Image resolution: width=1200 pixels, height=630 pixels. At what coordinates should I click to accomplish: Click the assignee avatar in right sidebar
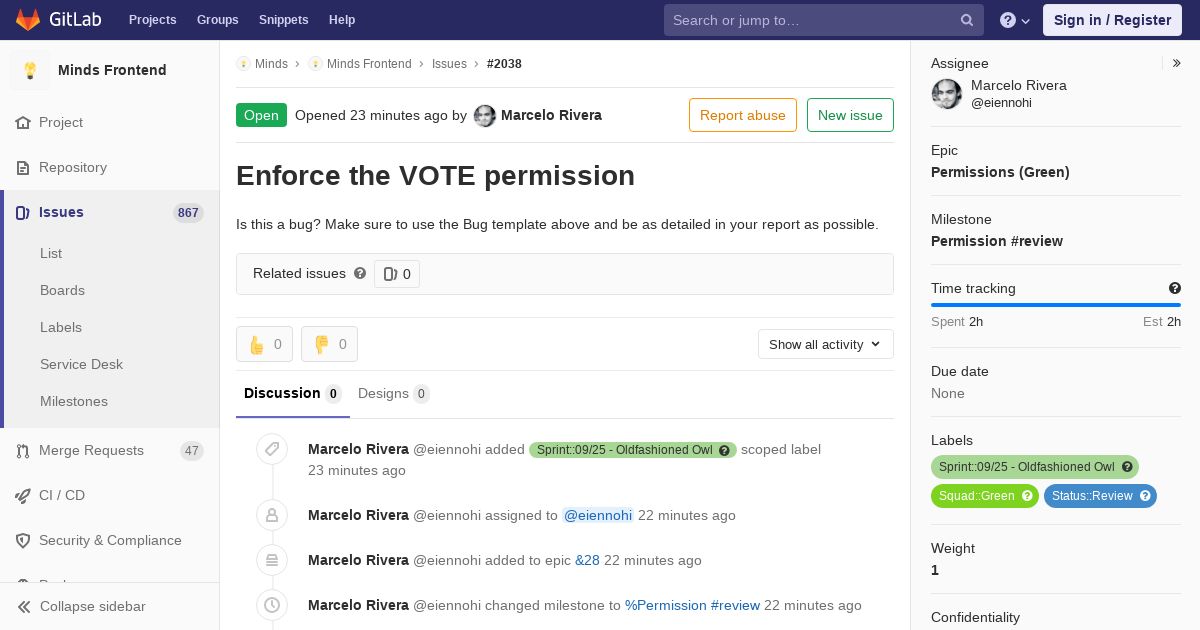(x=947, y=94)
